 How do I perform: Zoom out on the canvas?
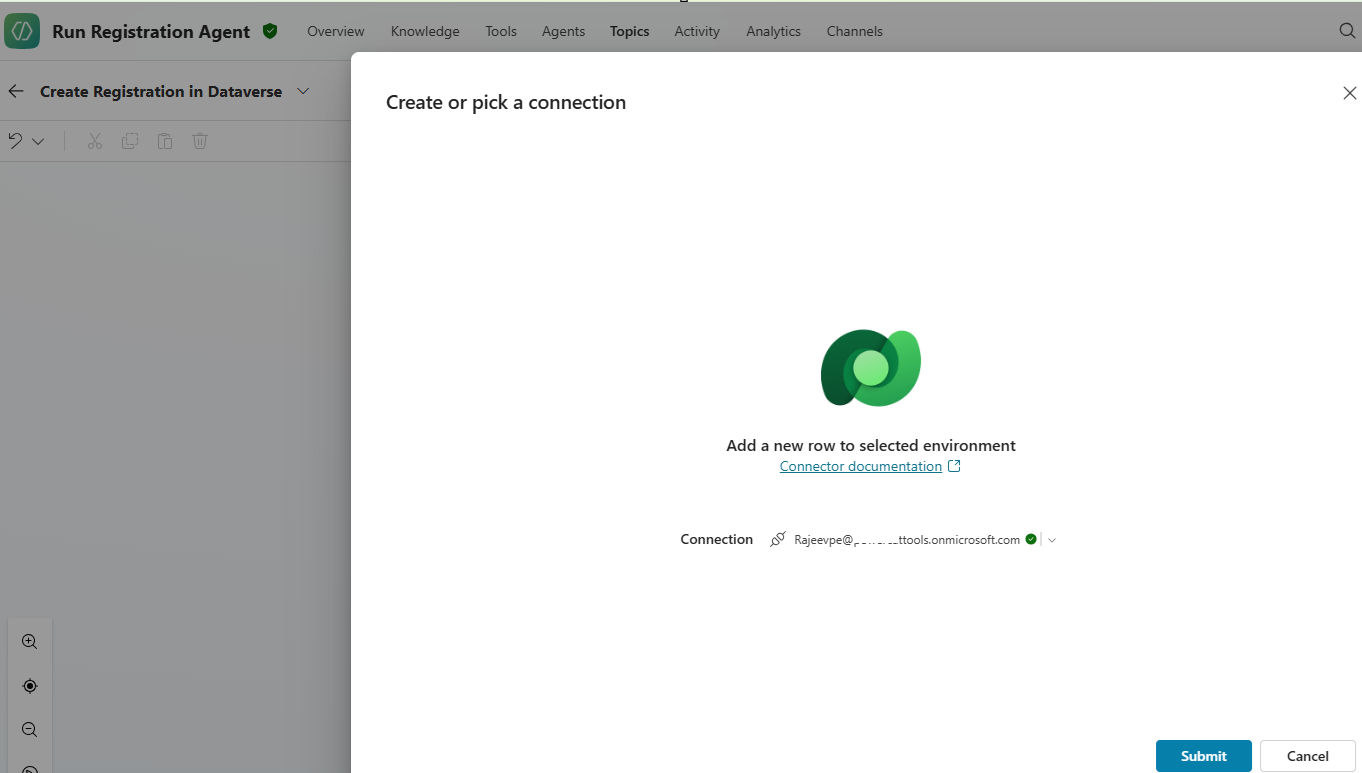pyautogui.click(x=30, y=730)
